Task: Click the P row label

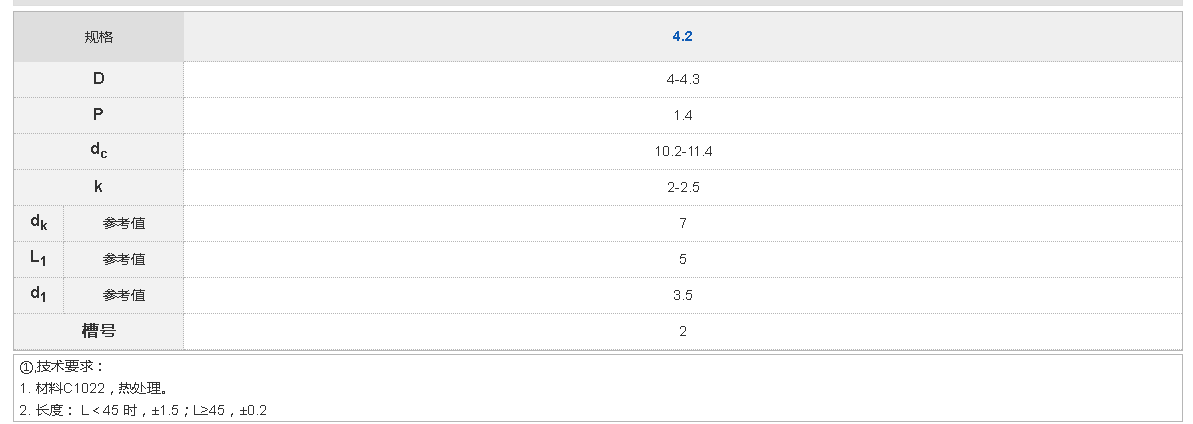Action: pyautogui.click(x=98, y=115)
